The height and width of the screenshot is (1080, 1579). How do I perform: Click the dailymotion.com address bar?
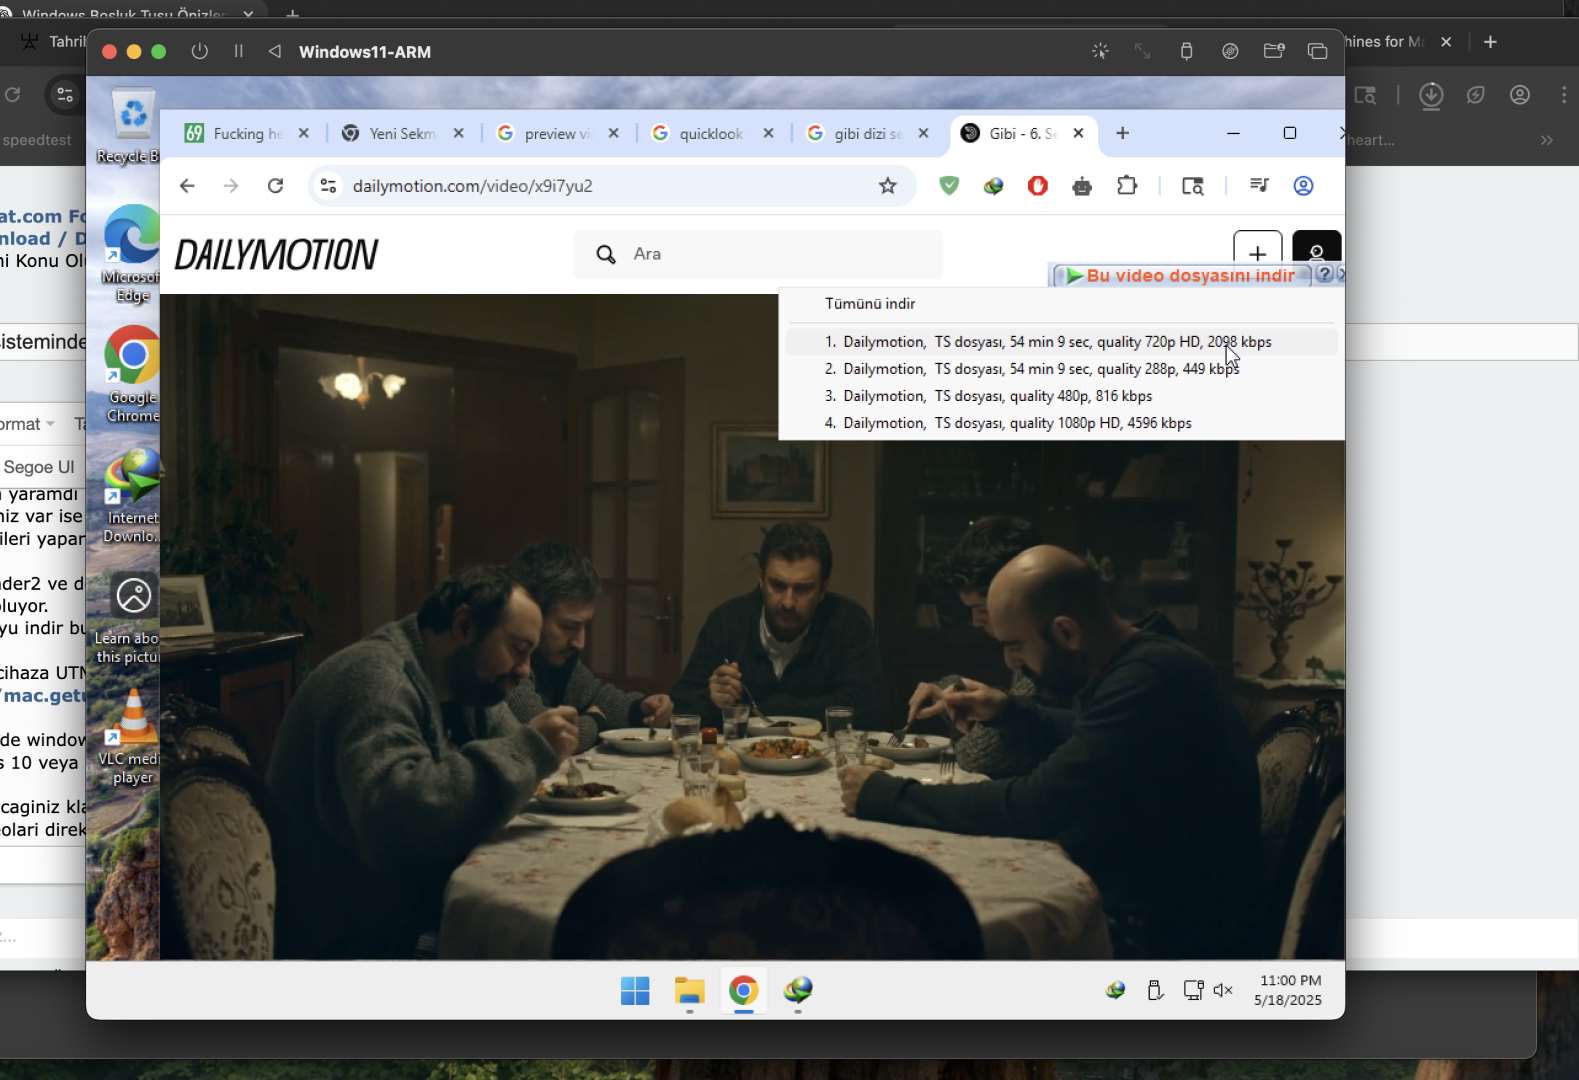tap(612, 186)
